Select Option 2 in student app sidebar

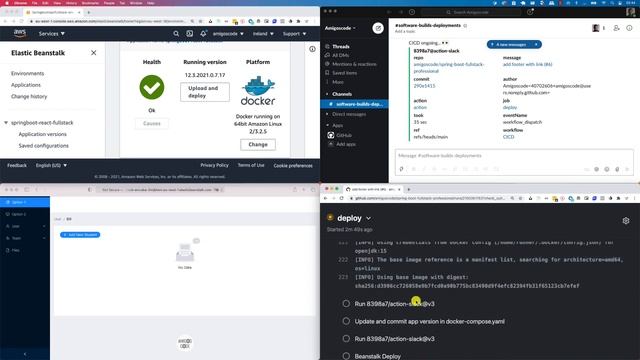click(x=25, y=214)
